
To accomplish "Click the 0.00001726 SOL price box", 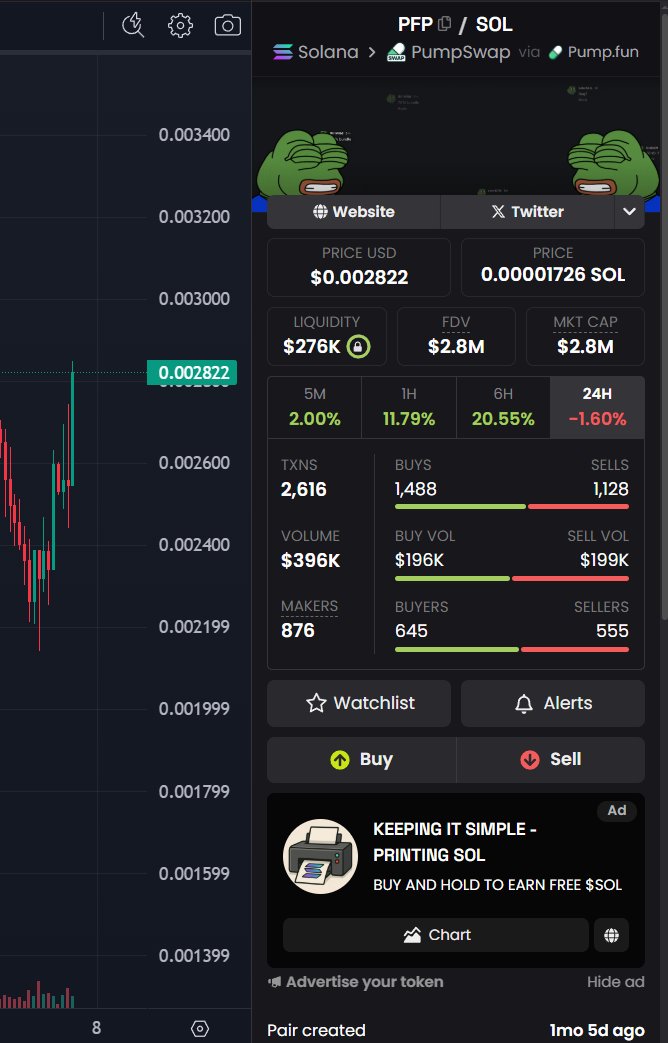I will click(x=553, y=267).
